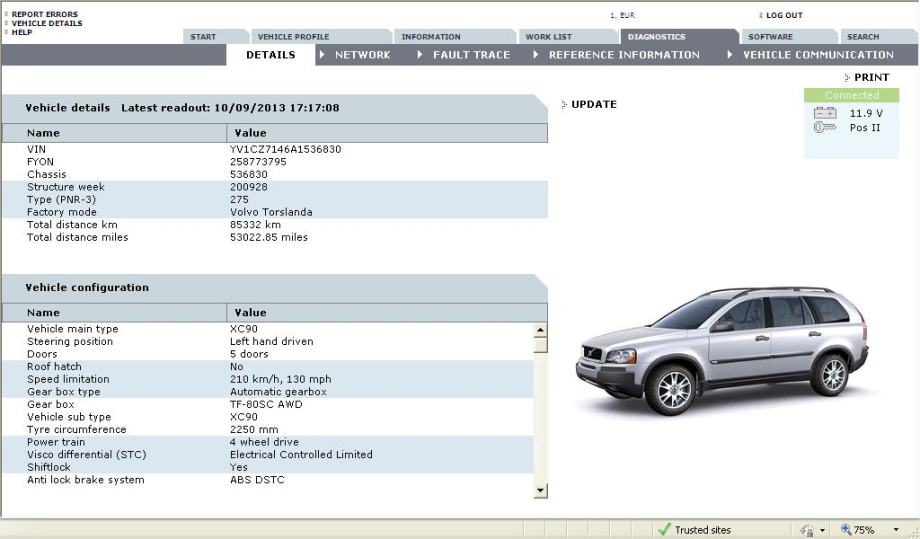Viewport: 920px width, 539px height.
Task: Open the NETWORK sub-tab
Action: (x=362, y=55)
